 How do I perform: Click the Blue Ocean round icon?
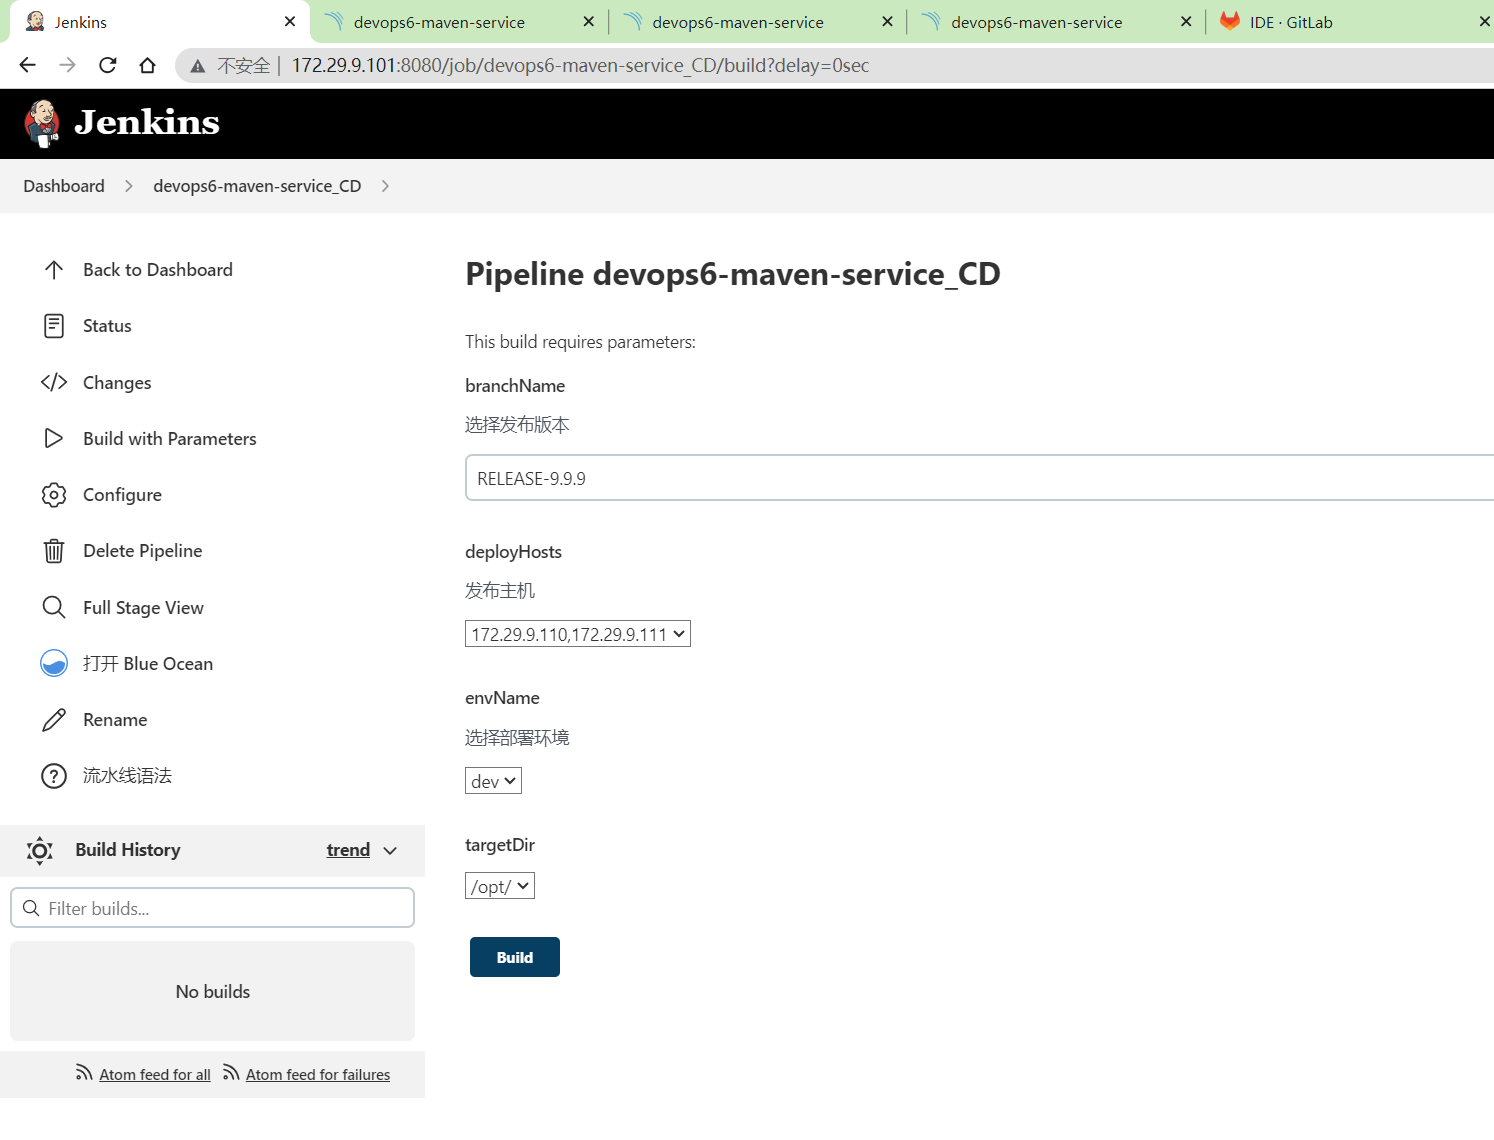[x=54, y=663]
